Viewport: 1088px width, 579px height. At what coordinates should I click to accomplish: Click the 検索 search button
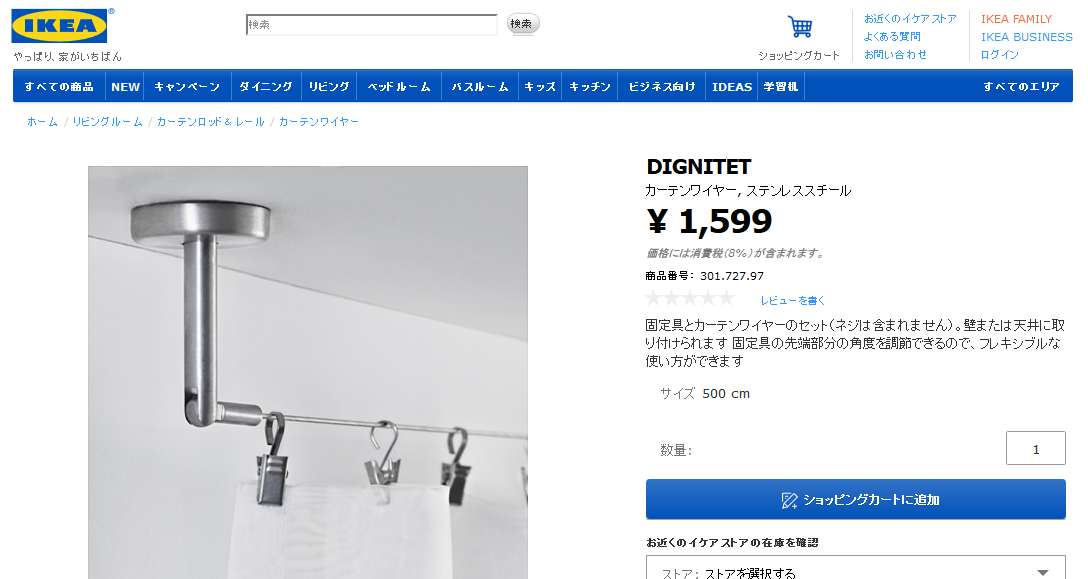click(x=522, y=24)
